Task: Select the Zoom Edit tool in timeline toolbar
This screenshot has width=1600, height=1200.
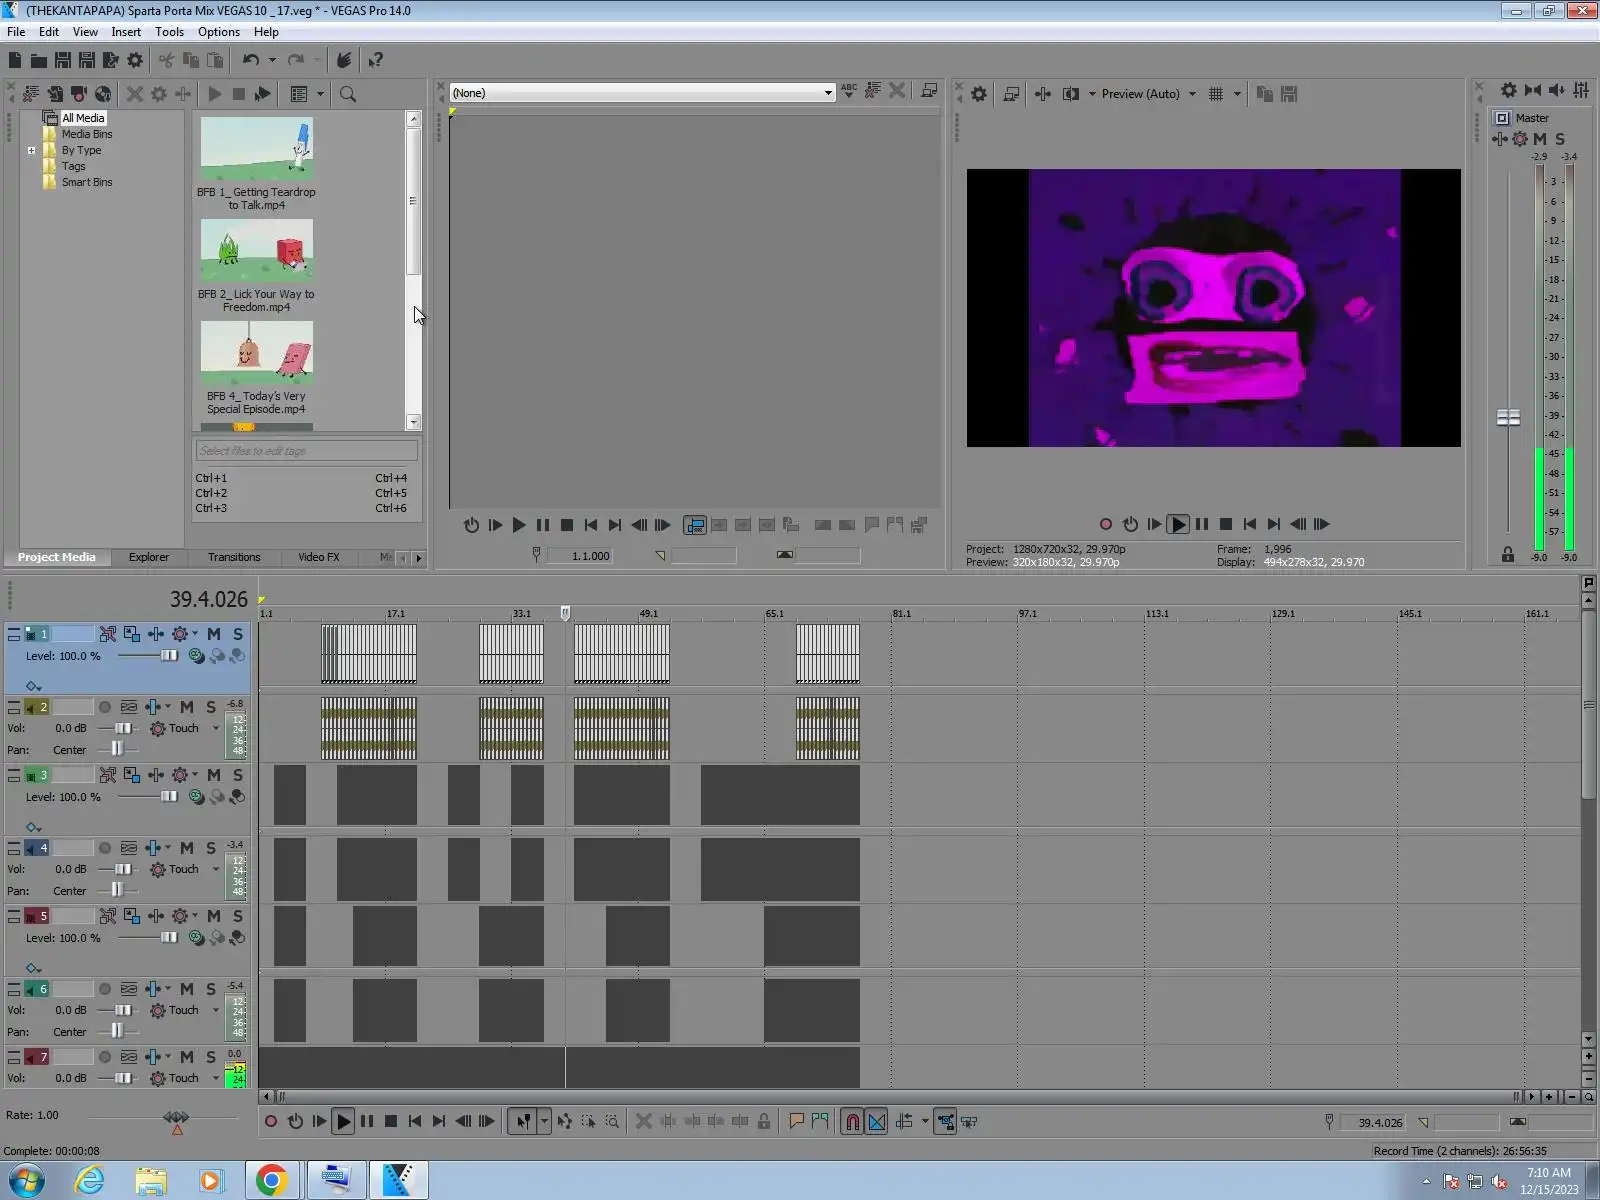Action: pyautogui.click(x=612, y=1122)
